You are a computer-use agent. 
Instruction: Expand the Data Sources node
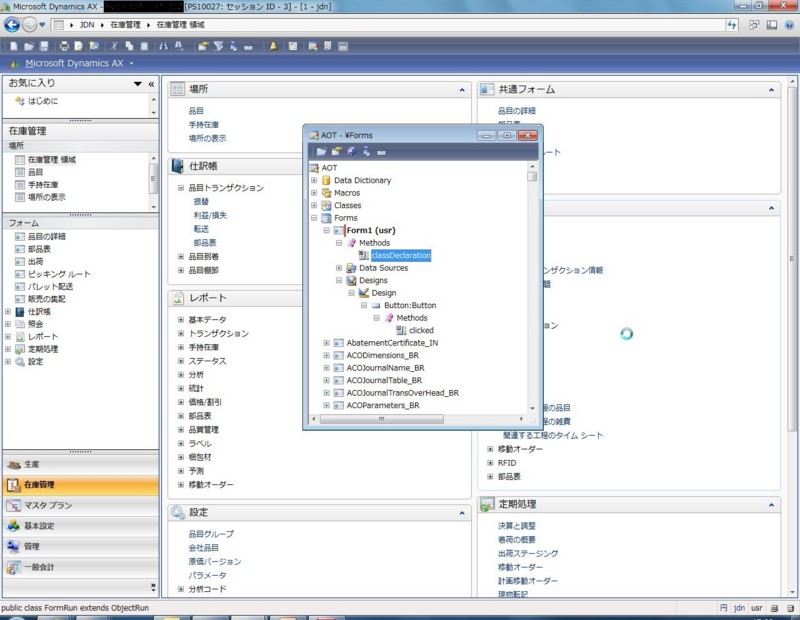tap(339, 268)
